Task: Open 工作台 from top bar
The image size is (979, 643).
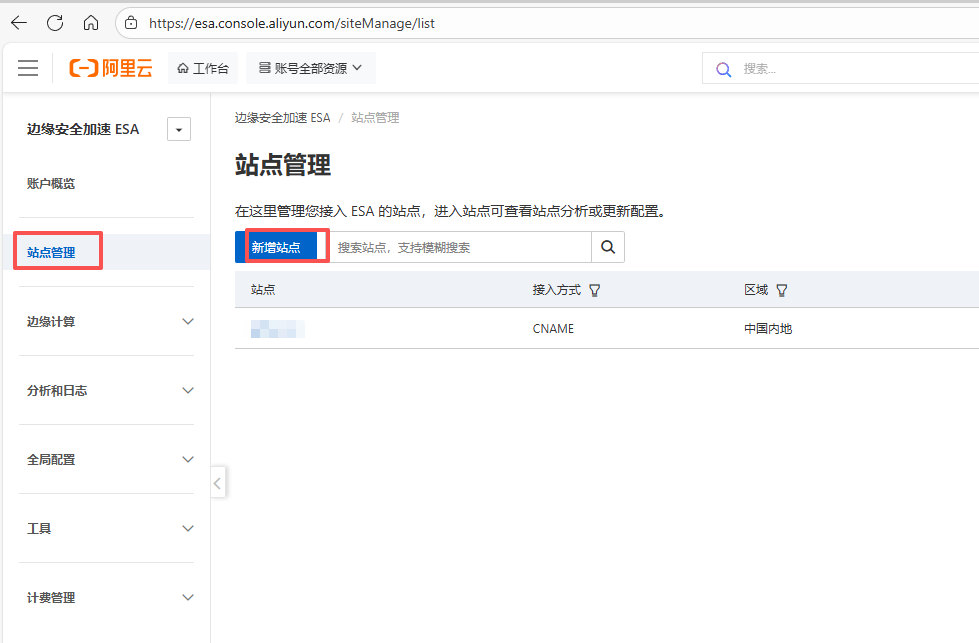Action: coord(203,68)
